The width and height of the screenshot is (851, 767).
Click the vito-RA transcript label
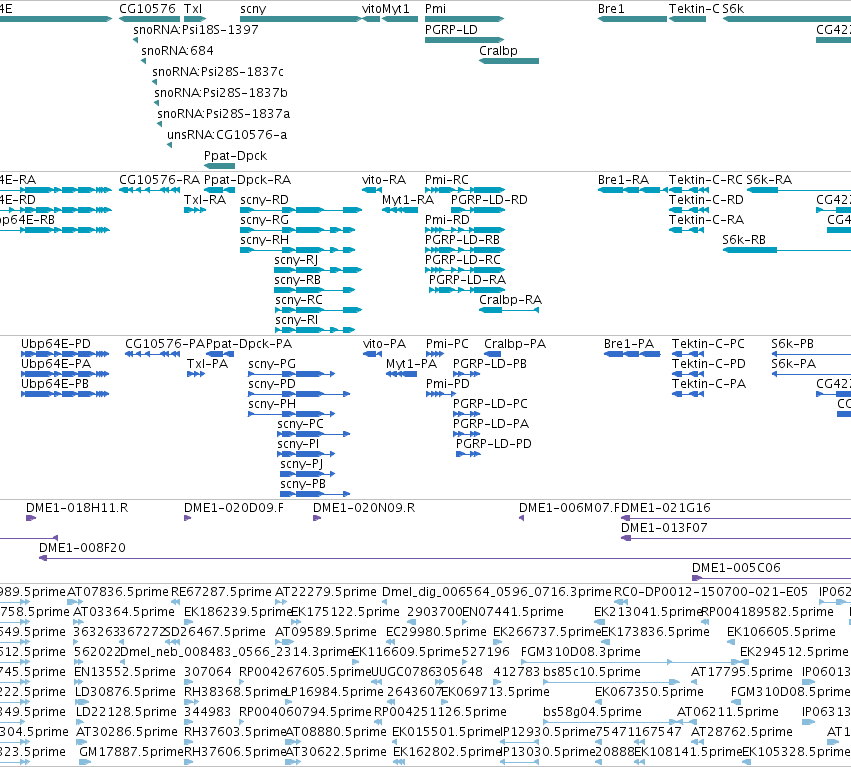pyautogui.click(x=384, y=180)
